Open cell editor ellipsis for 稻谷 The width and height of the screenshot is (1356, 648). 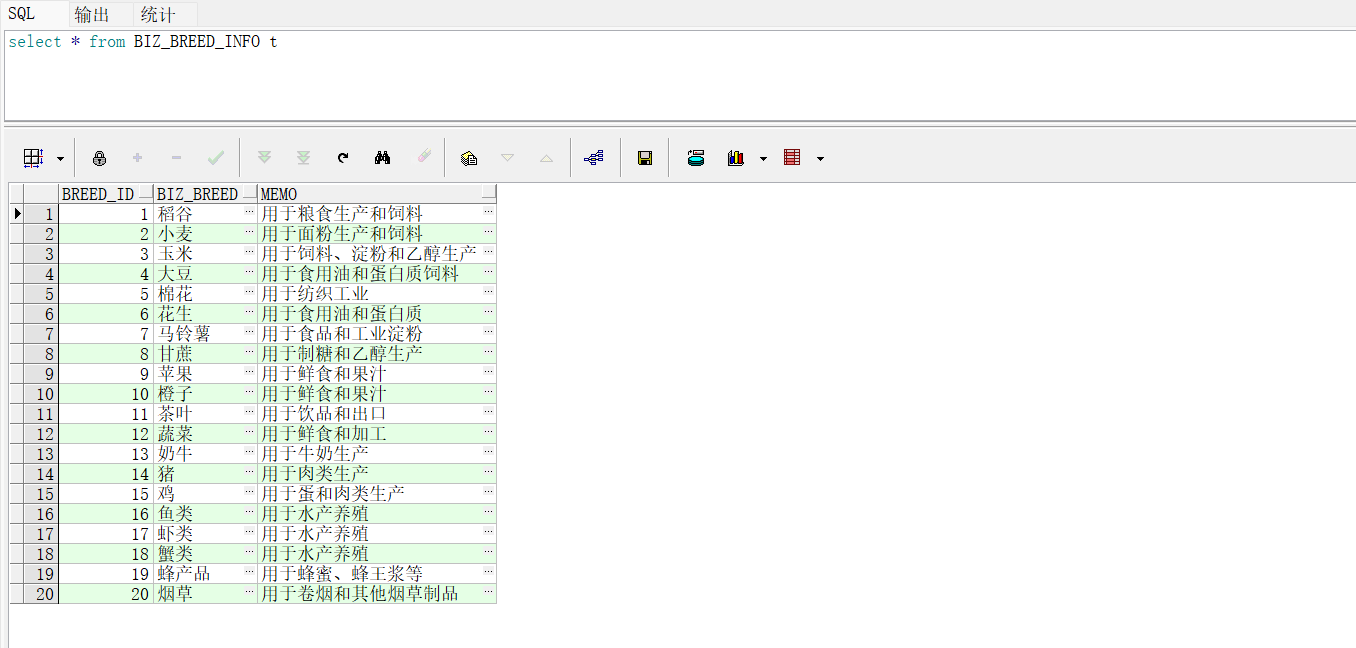coord(249,213)
